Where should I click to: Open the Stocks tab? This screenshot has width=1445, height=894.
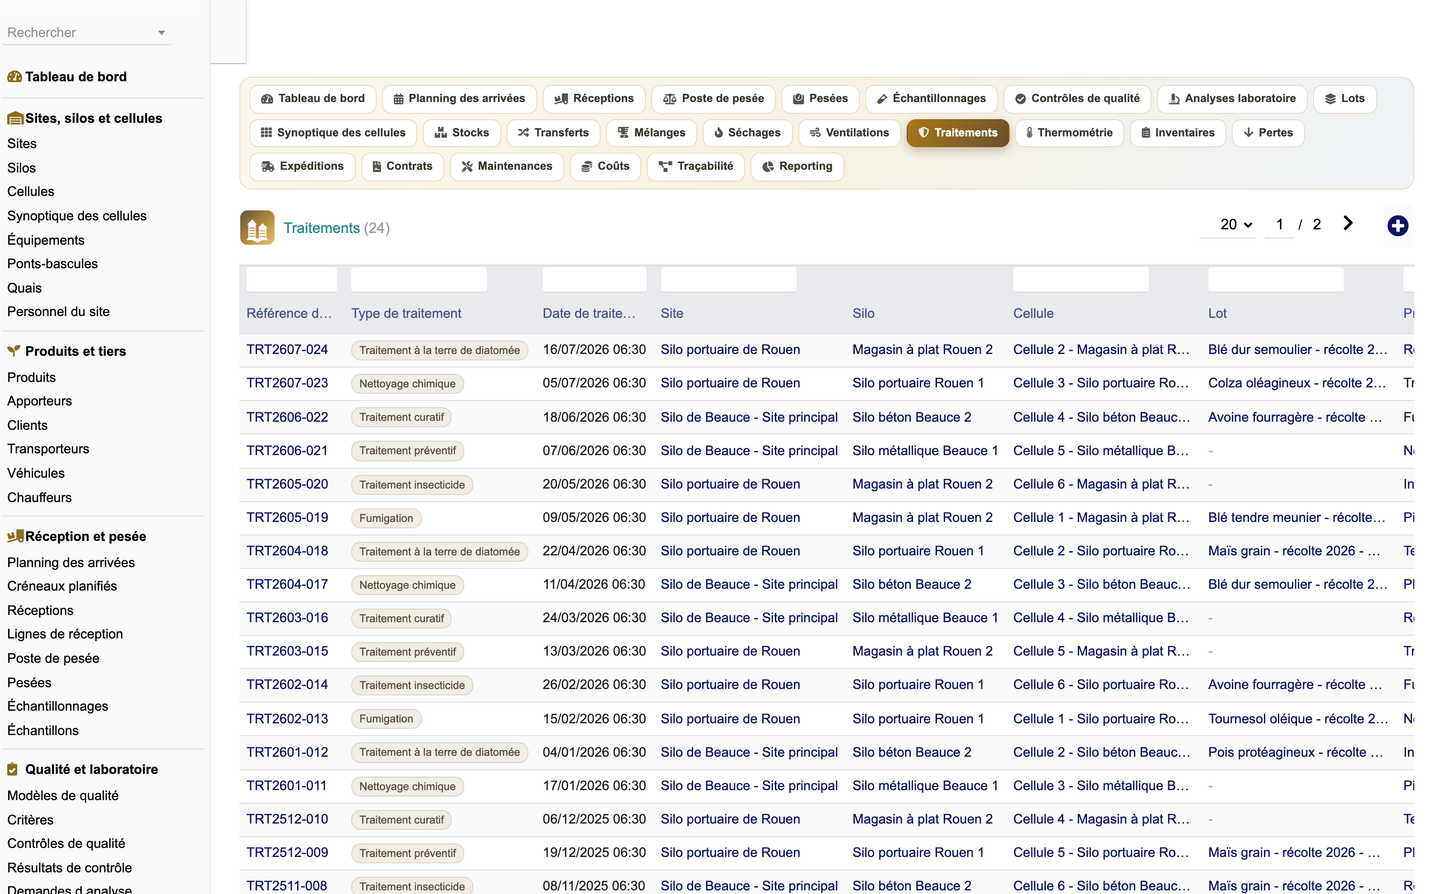pyautogui.click(x=462, y=133)
